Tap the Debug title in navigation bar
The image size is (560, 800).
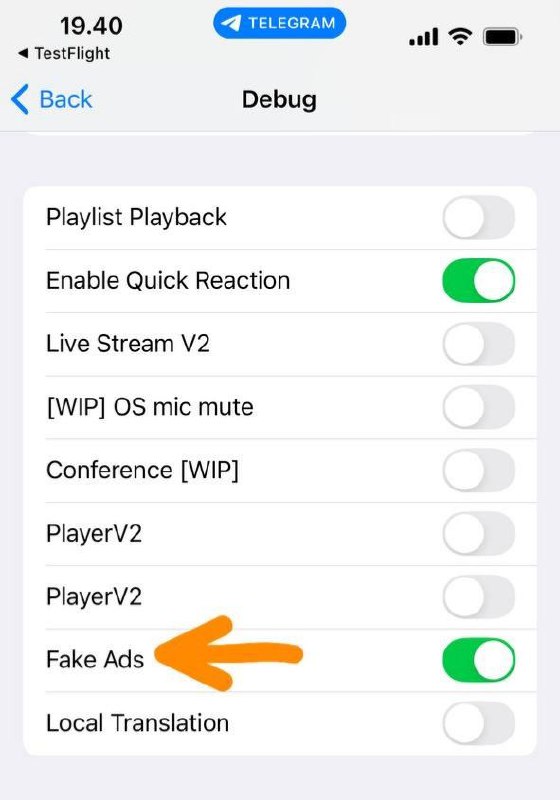point(279,100)
